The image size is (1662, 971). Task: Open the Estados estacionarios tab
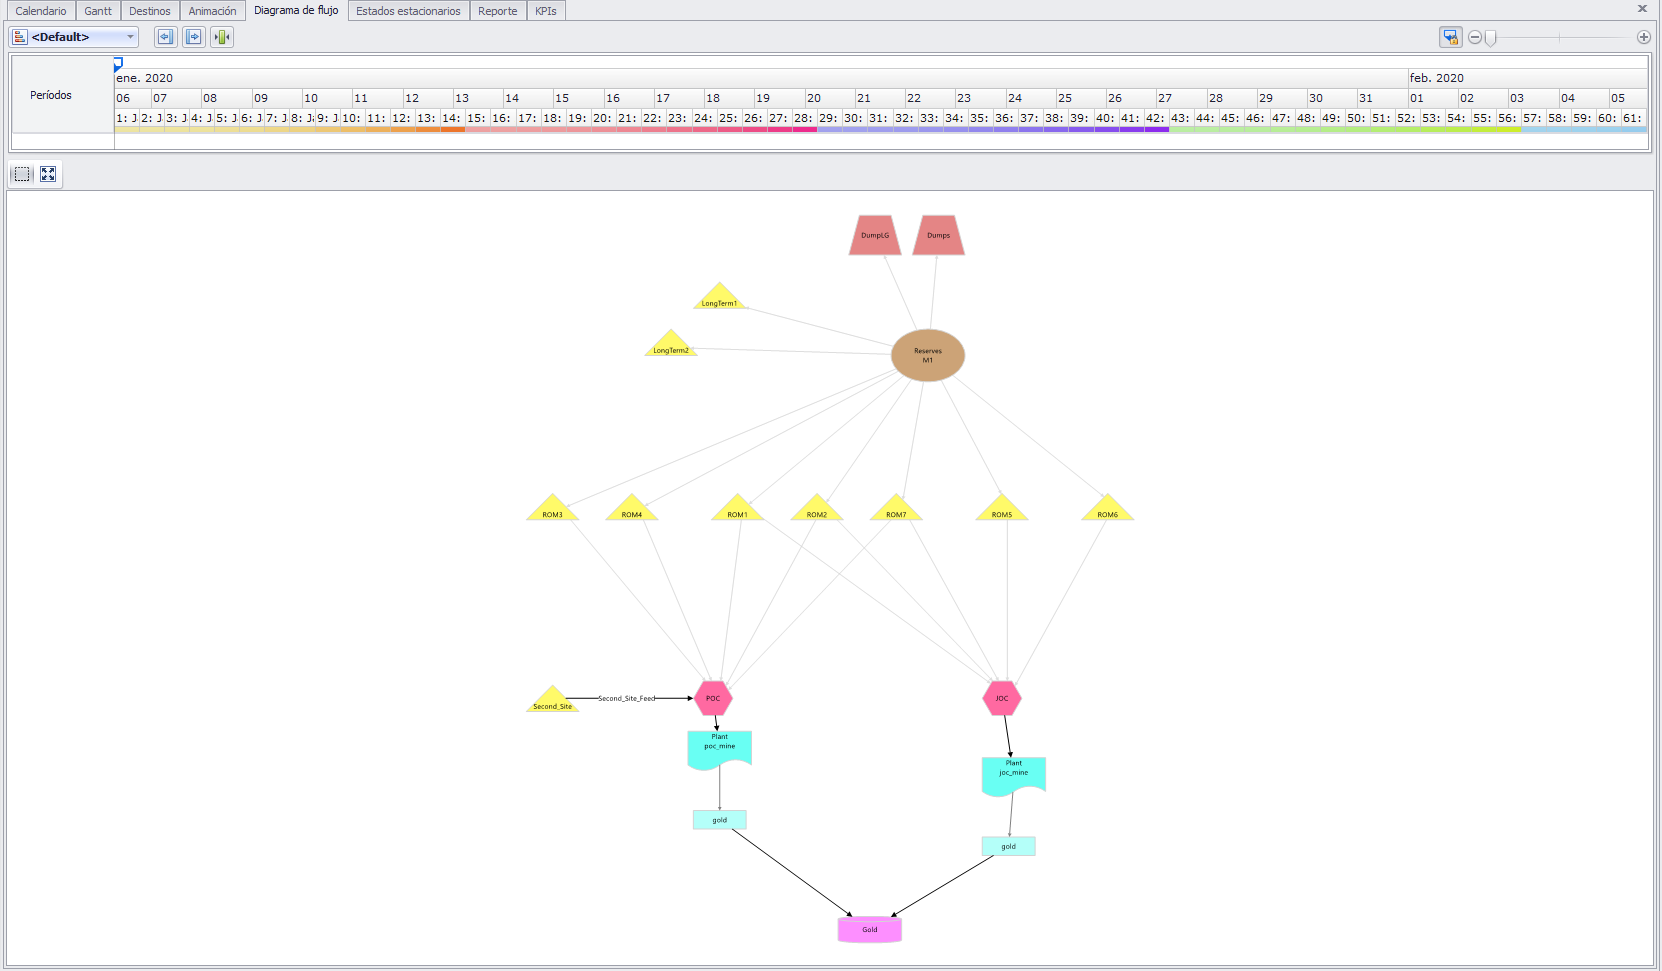tap(408, 11)
